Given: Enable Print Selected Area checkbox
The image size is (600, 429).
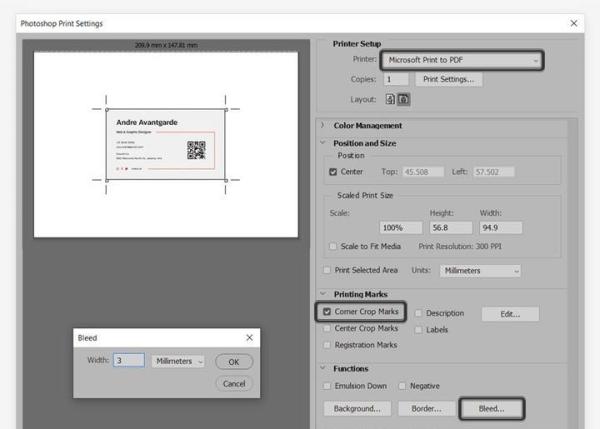Looking at the screenshot, I should (327, 270).
